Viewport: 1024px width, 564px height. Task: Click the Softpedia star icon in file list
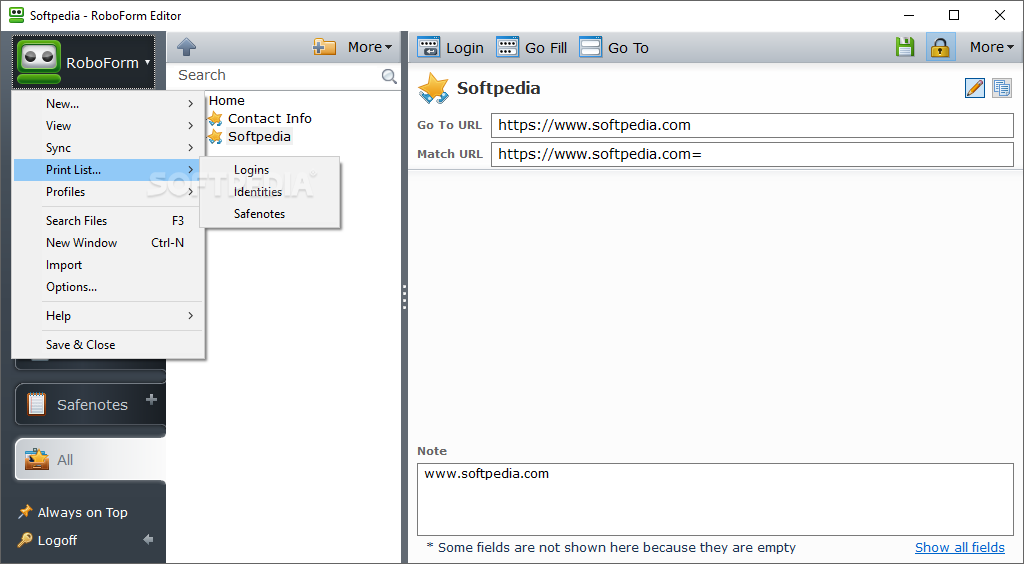(x=215, y=136)
